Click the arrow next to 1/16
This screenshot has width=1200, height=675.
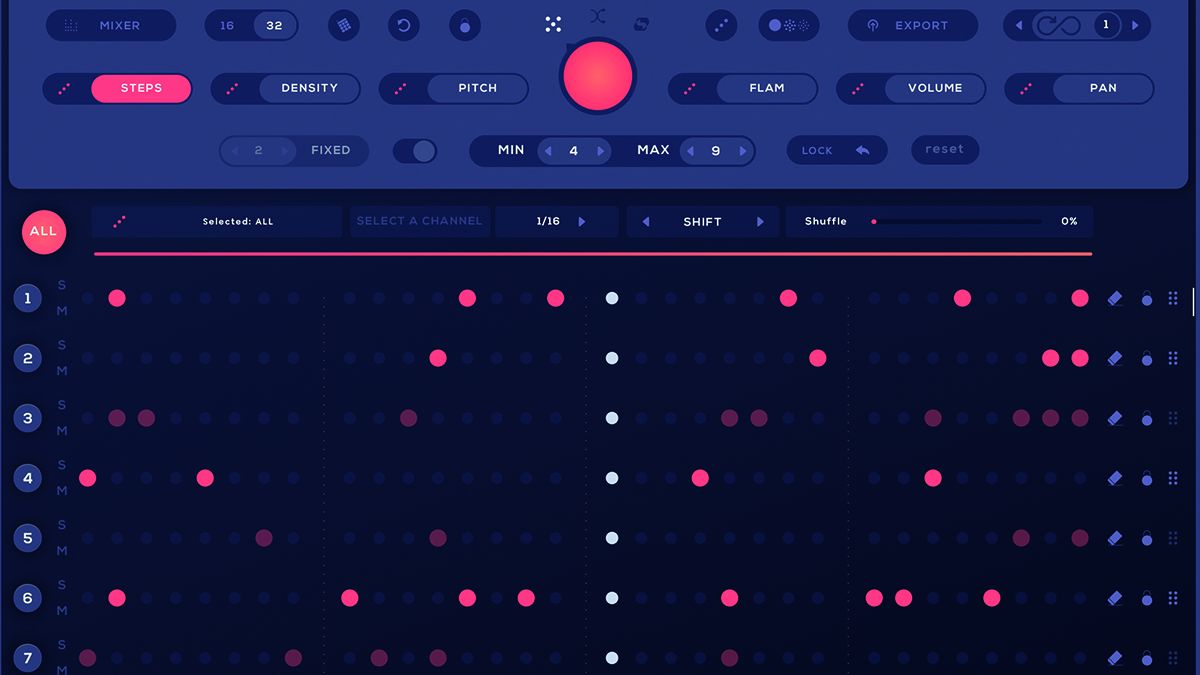pos(582,222)
